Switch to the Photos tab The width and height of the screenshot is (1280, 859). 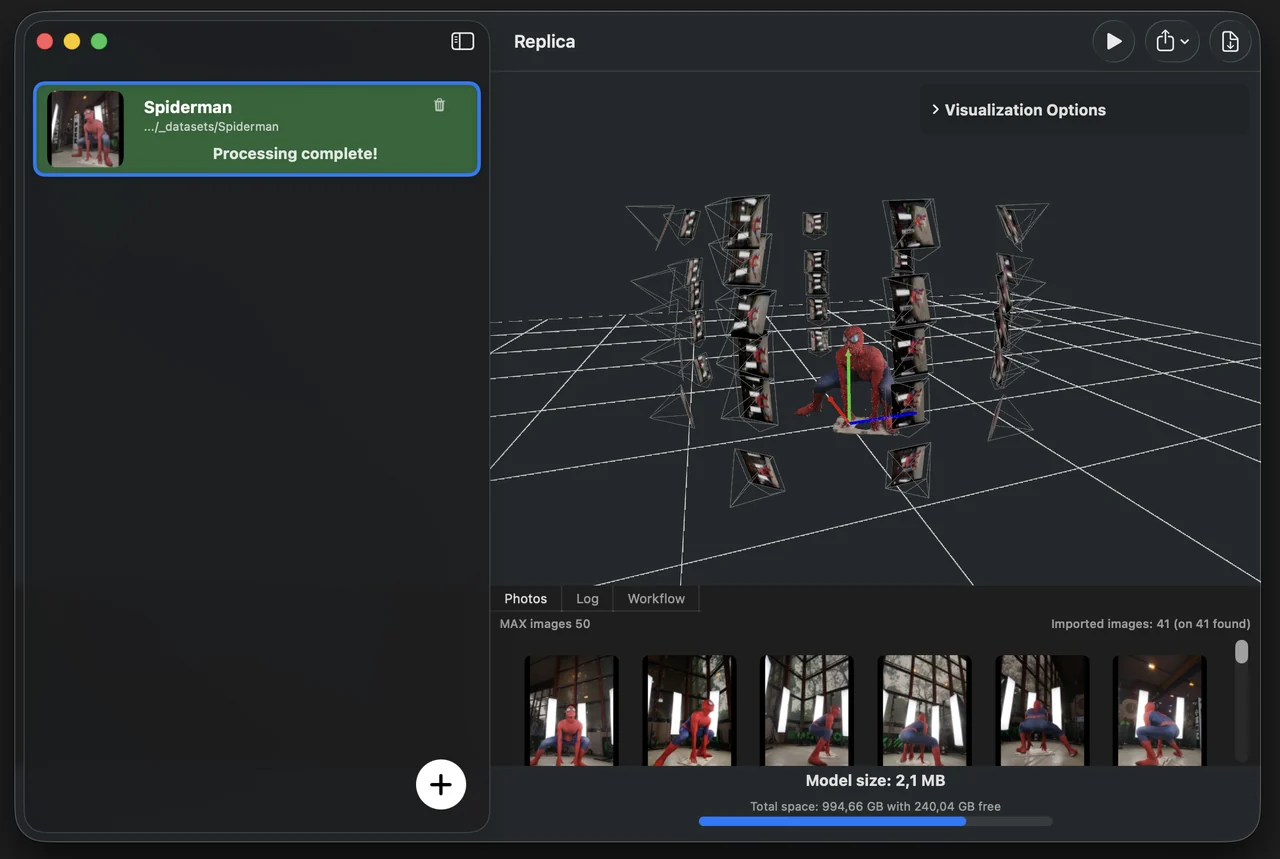coord(525,598)
